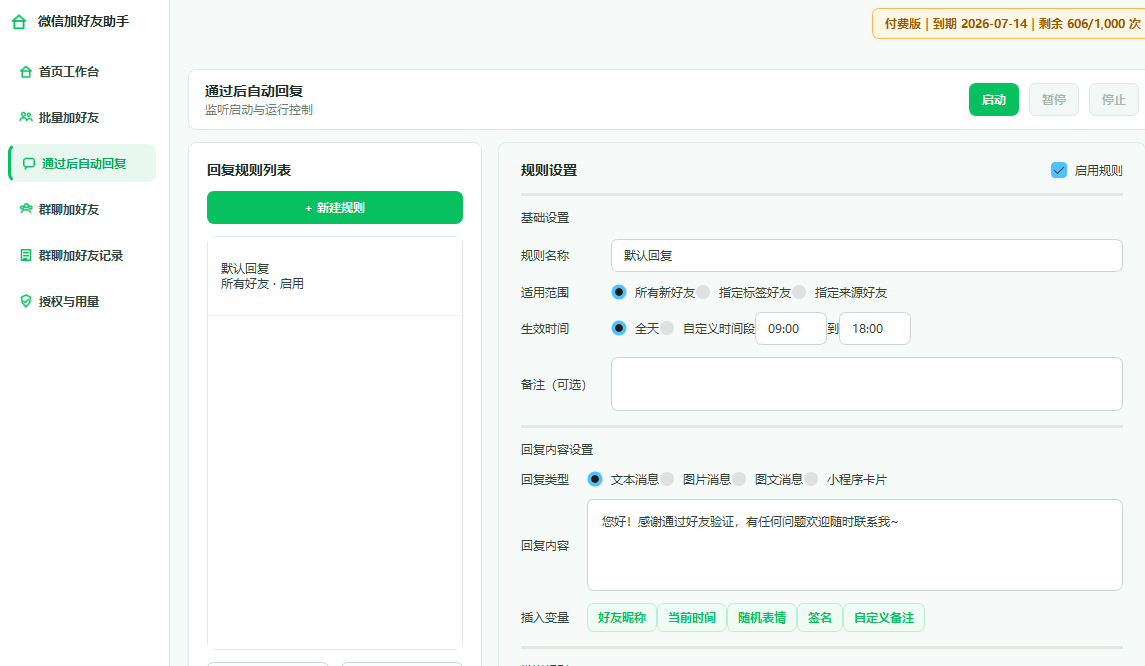Click the 首页工作台 house icon

coord(26,72)
